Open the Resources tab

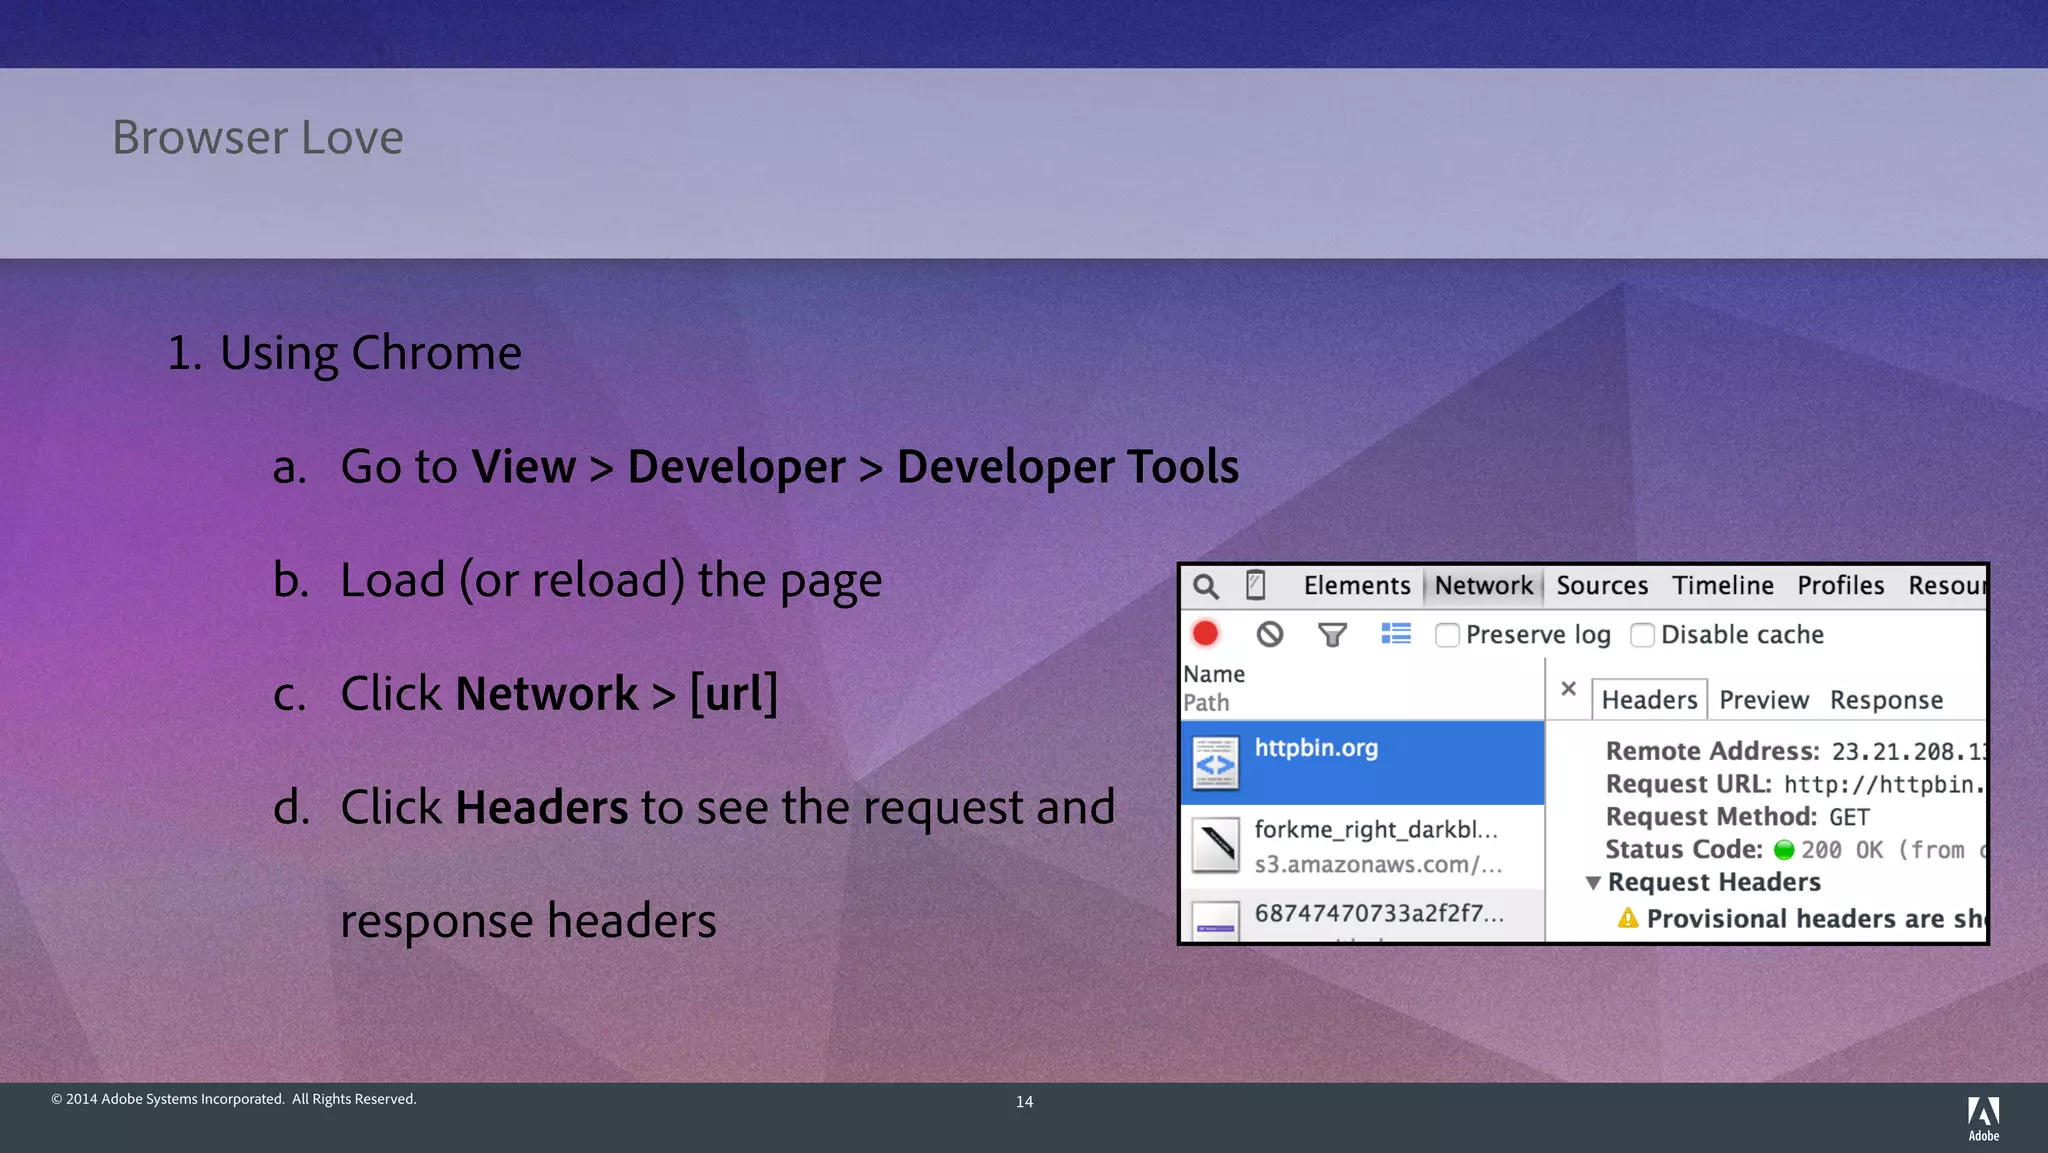point(1946,585)
